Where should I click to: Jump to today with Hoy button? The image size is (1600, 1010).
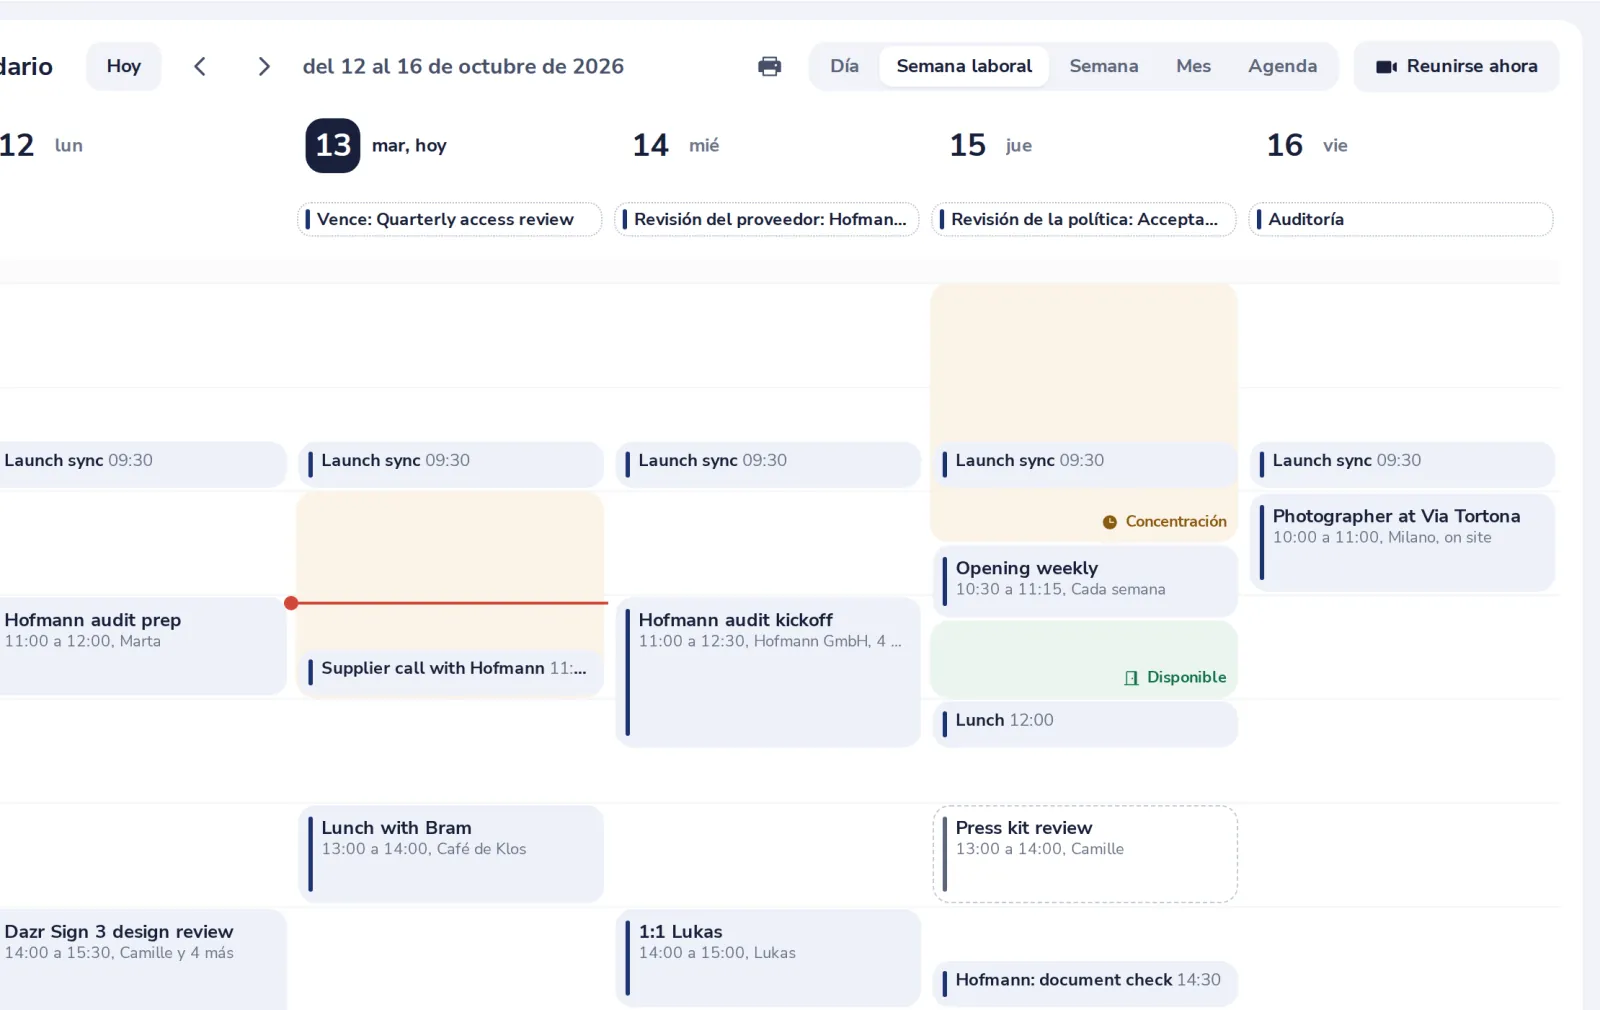pyautogui.click(x=123, y=66)
